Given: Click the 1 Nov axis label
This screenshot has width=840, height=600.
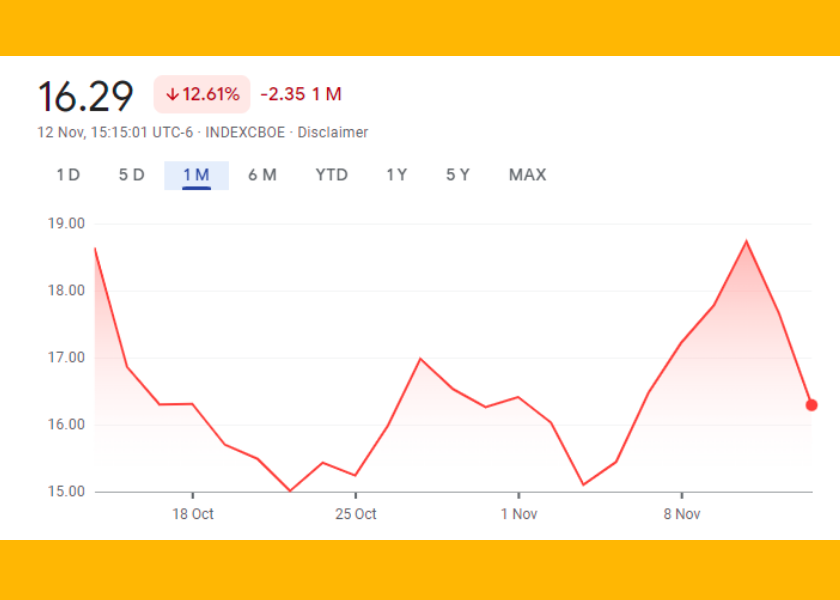Looking at the screenshot, I should pos(519,514).
